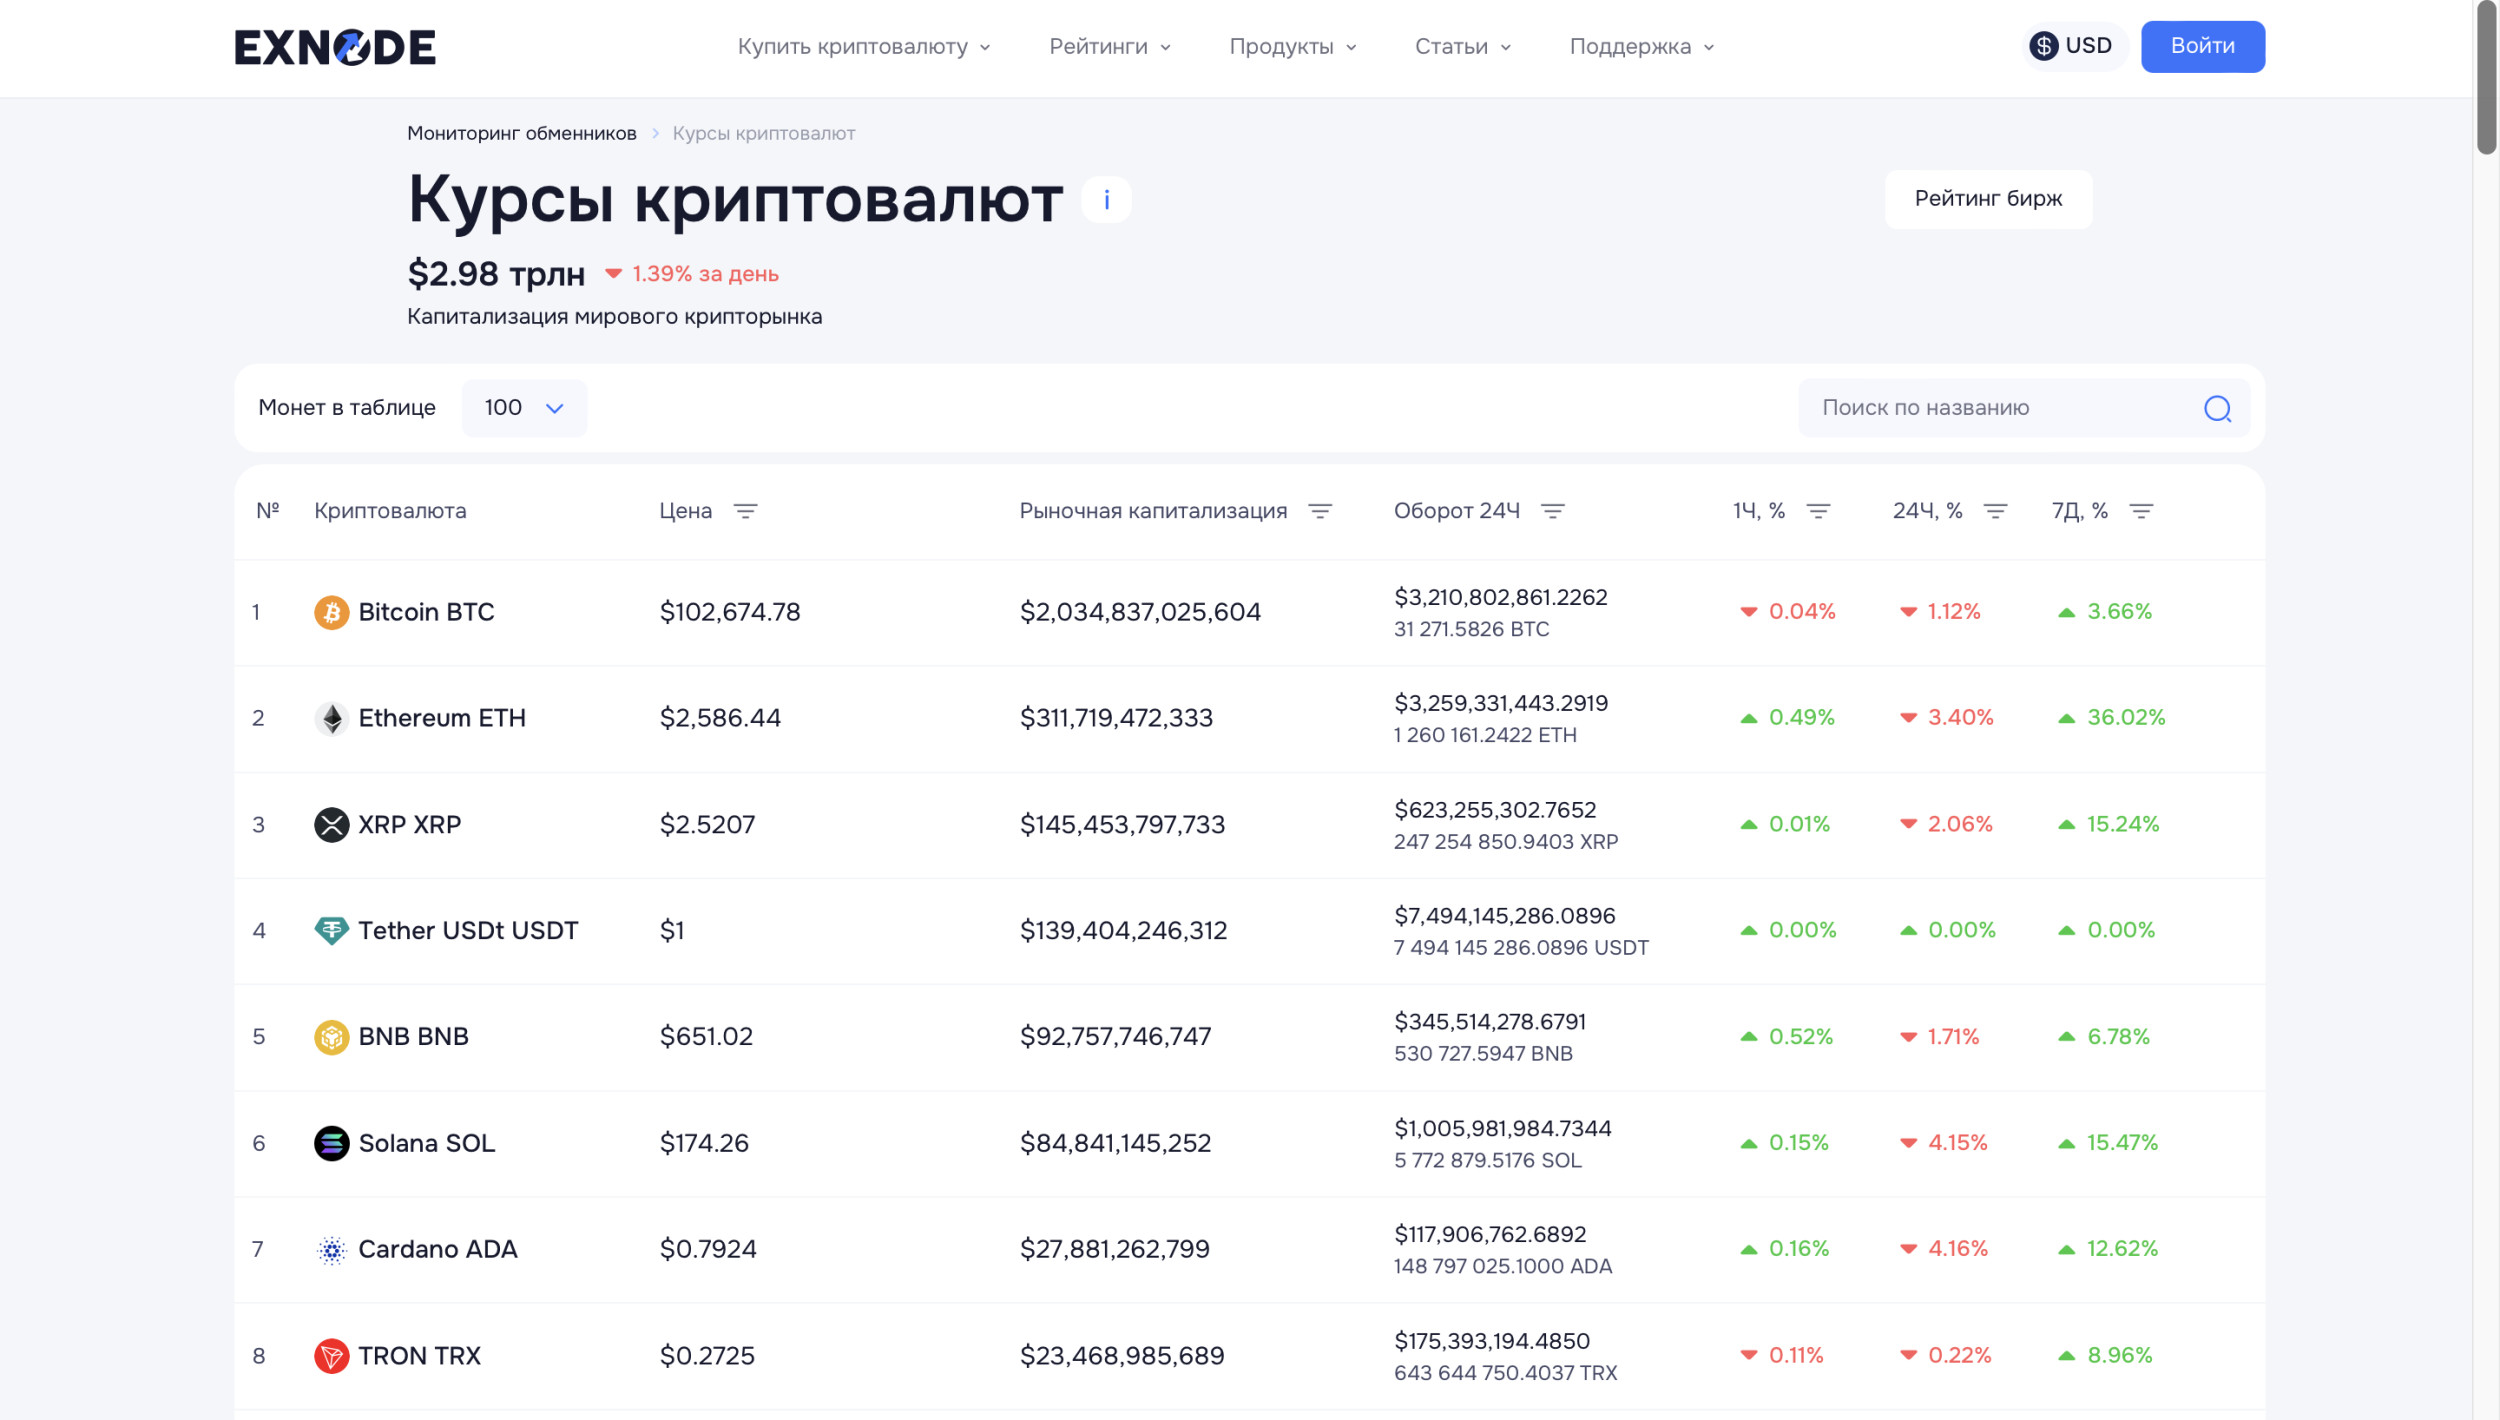Open the Рейтинги menu
This screenshot has height=1420, width=2500.
tap(1109, 47)
